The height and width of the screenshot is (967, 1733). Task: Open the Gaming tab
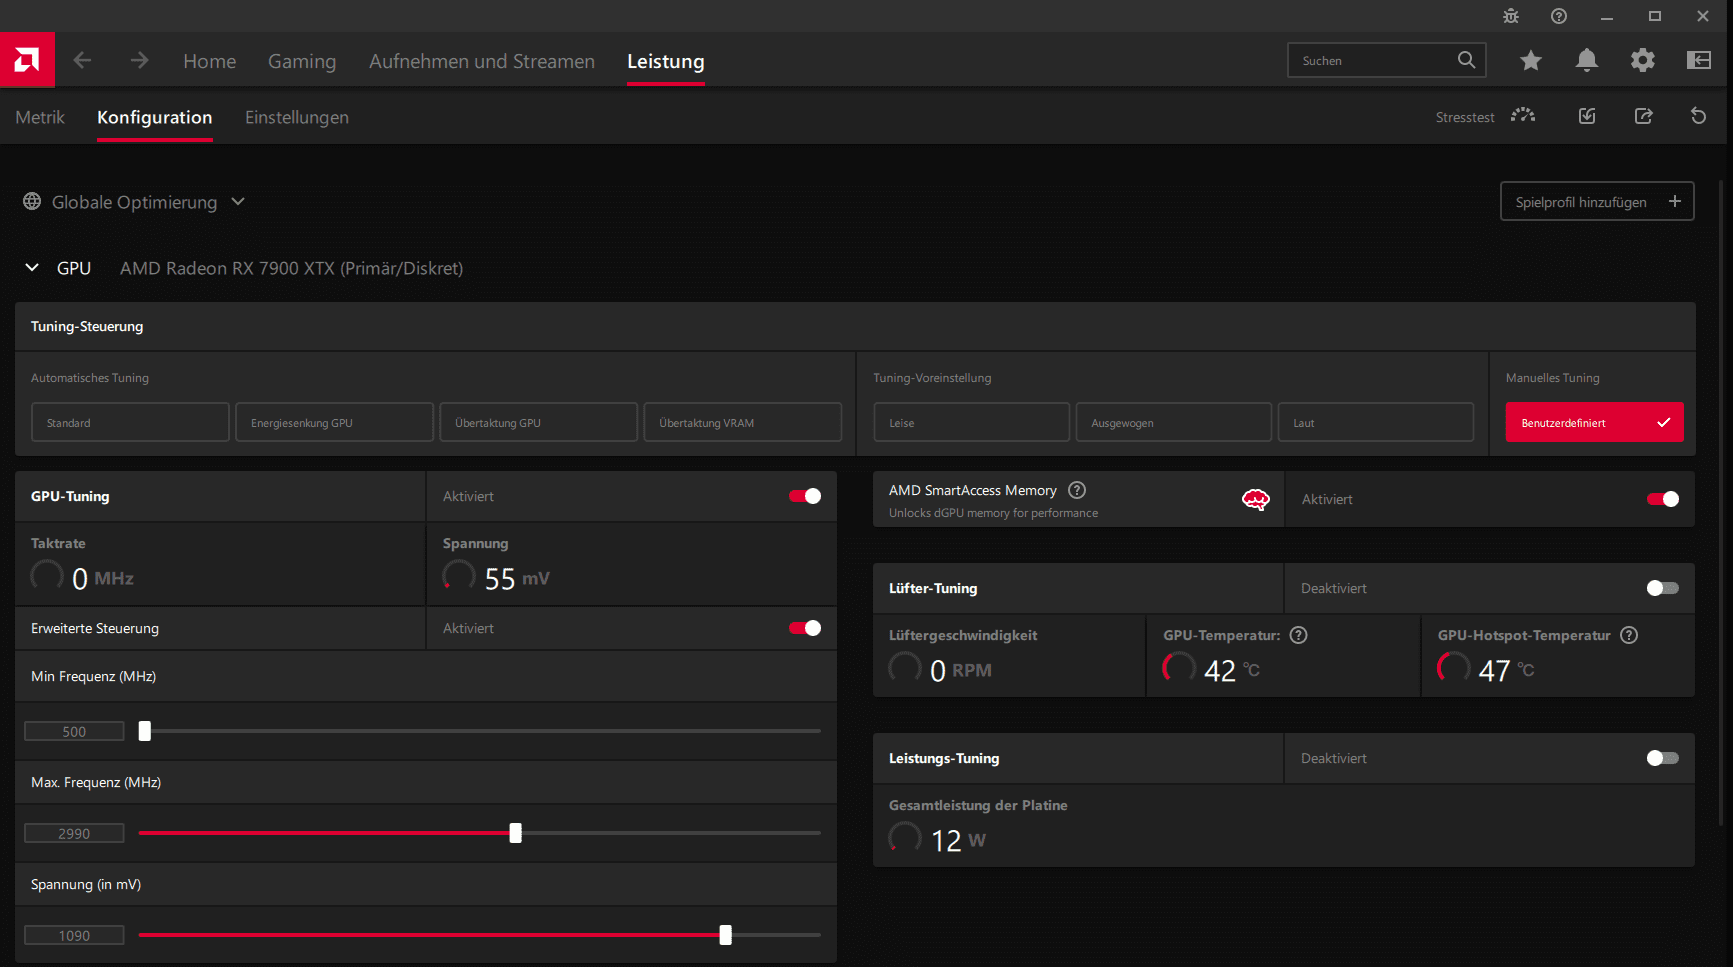(x=302, y=61)
